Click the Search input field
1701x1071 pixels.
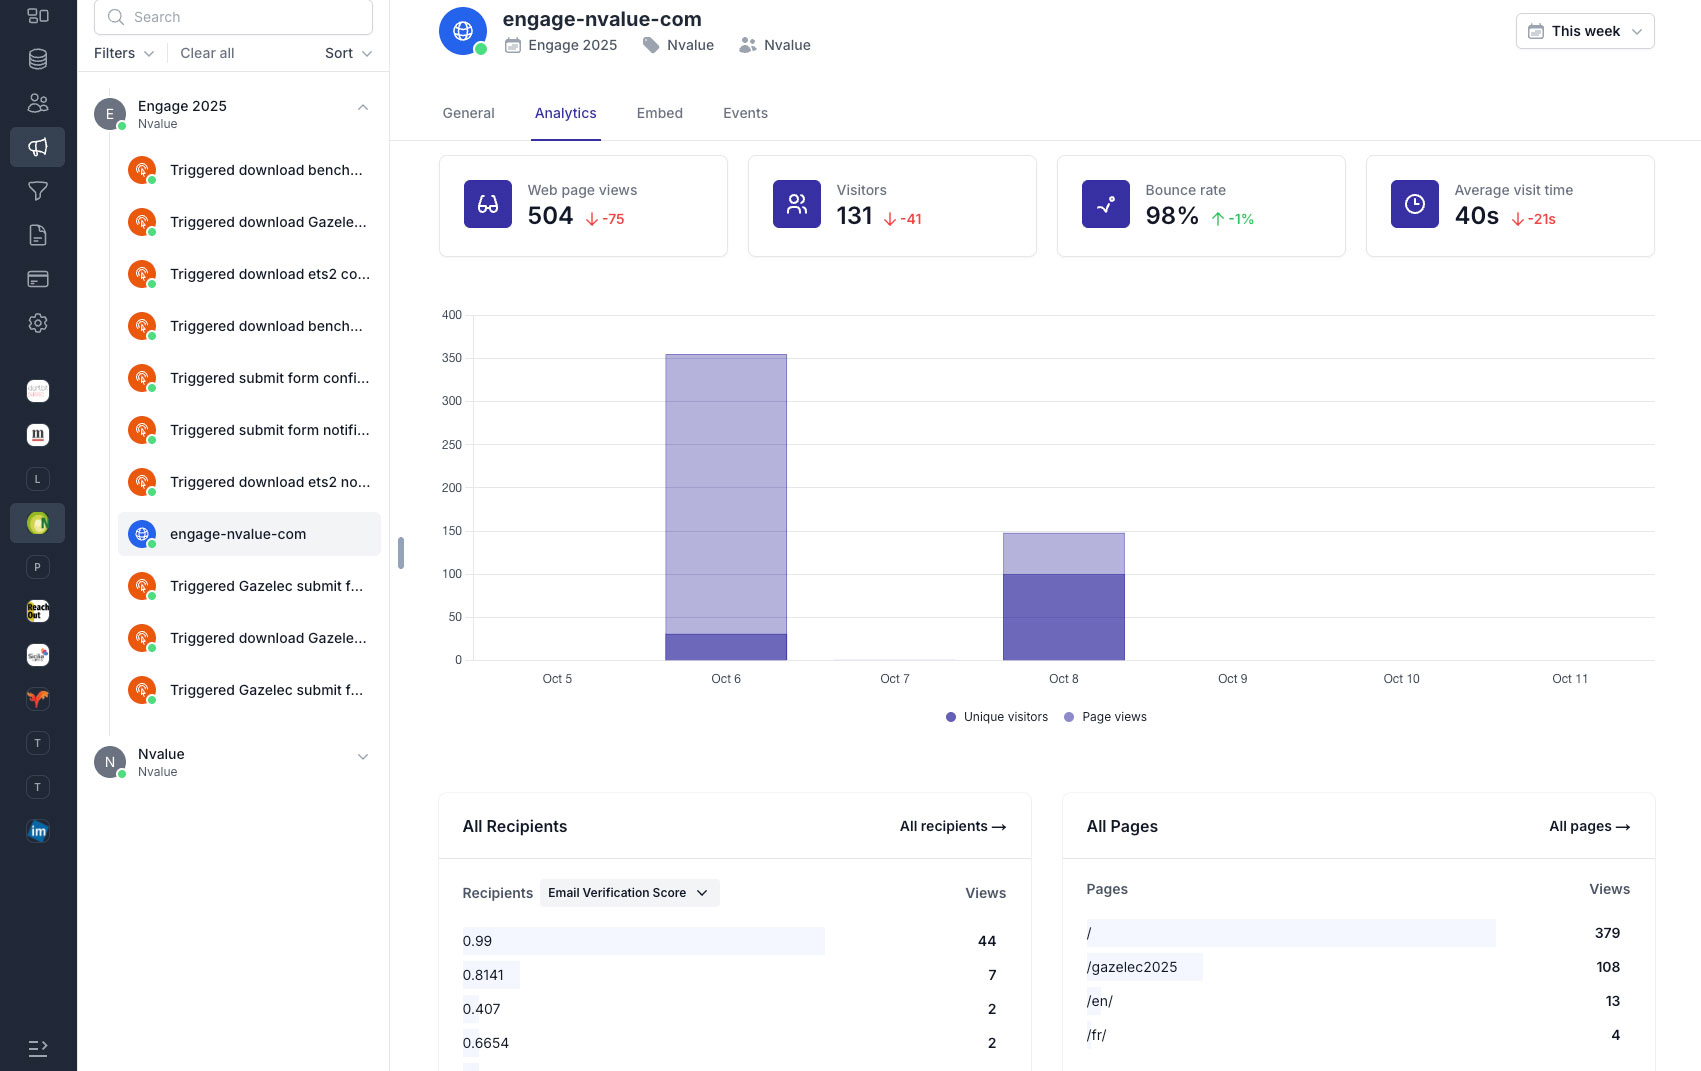[x=233, y=17]
